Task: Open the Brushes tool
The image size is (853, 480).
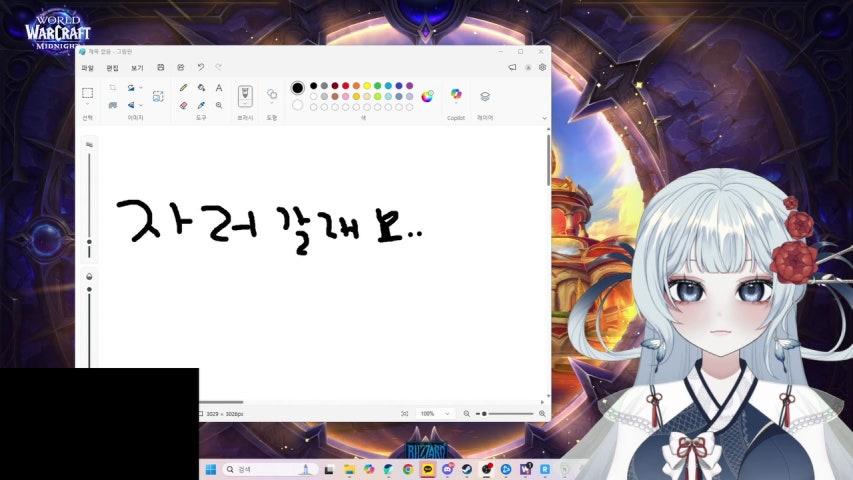Action: tap(245, 95)
